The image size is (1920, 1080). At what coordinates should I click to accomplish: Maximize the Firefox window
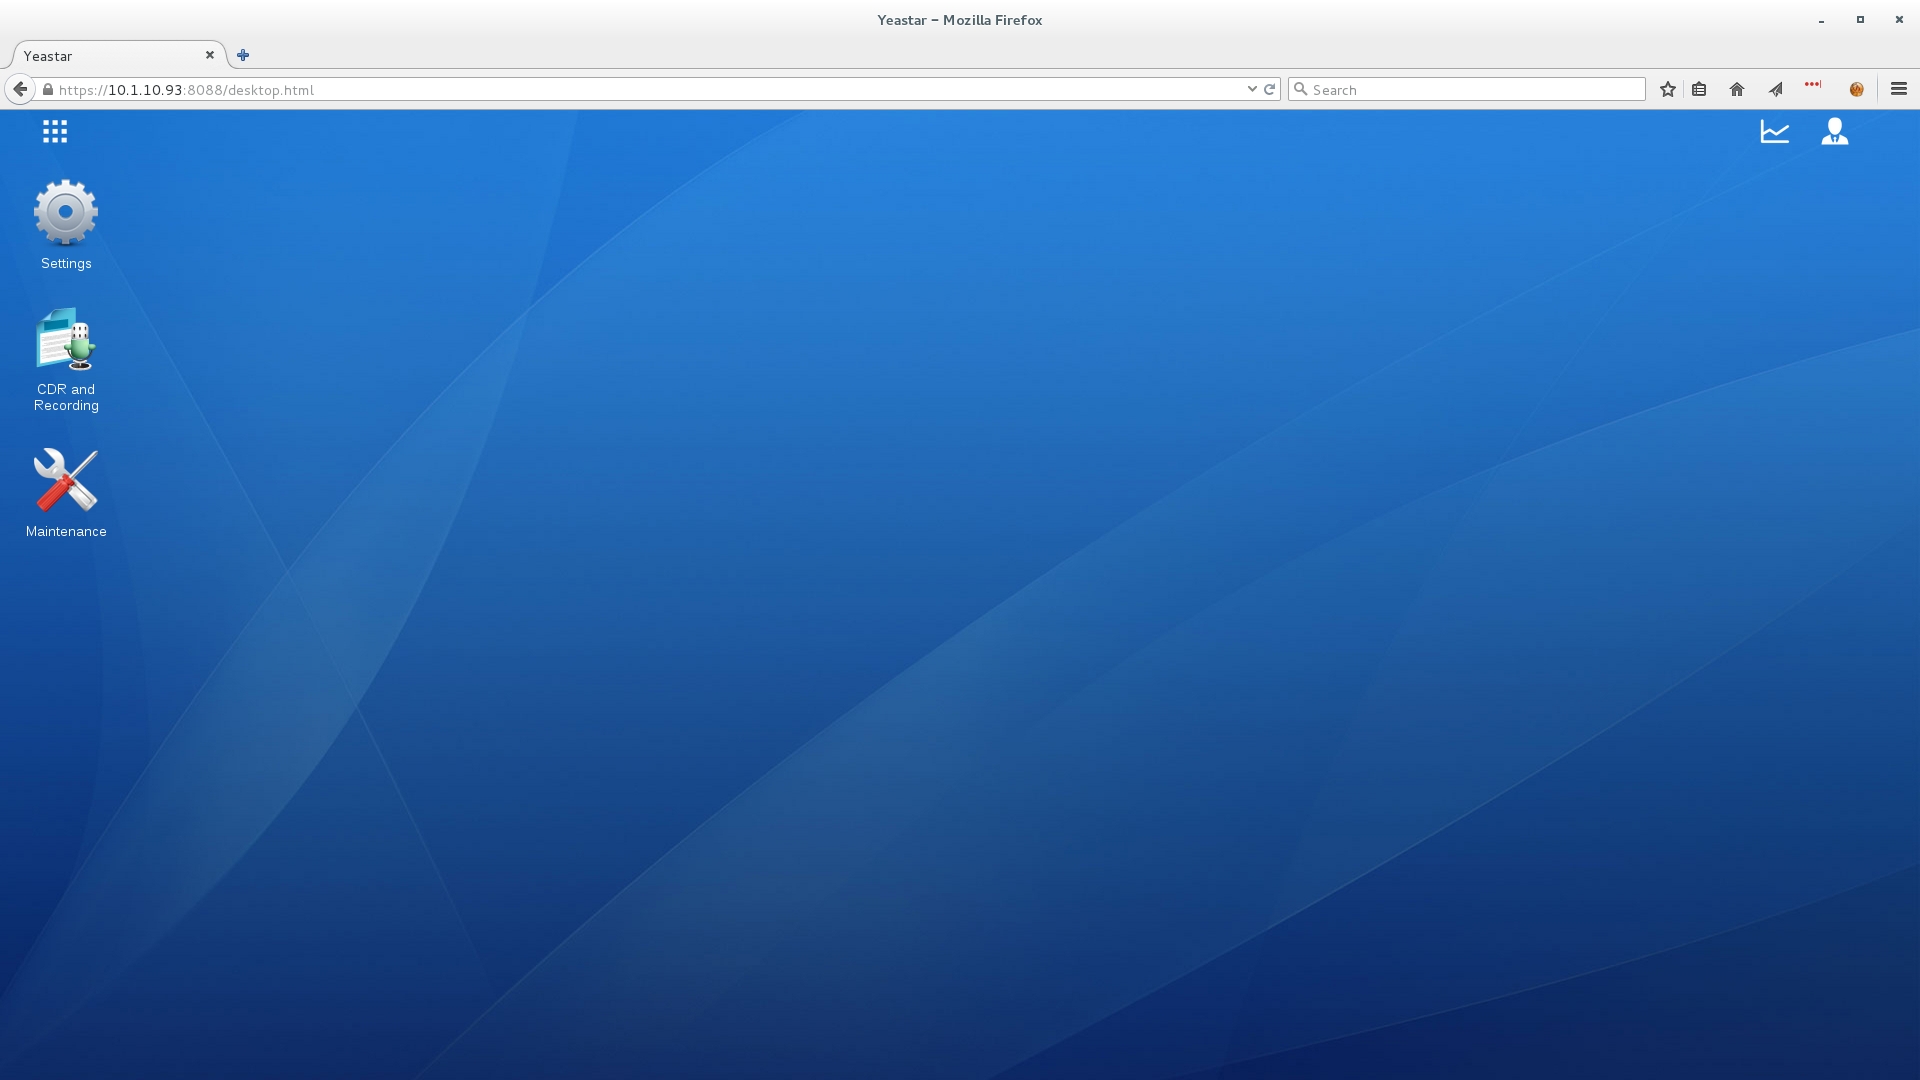click(x=1860, y=20)
